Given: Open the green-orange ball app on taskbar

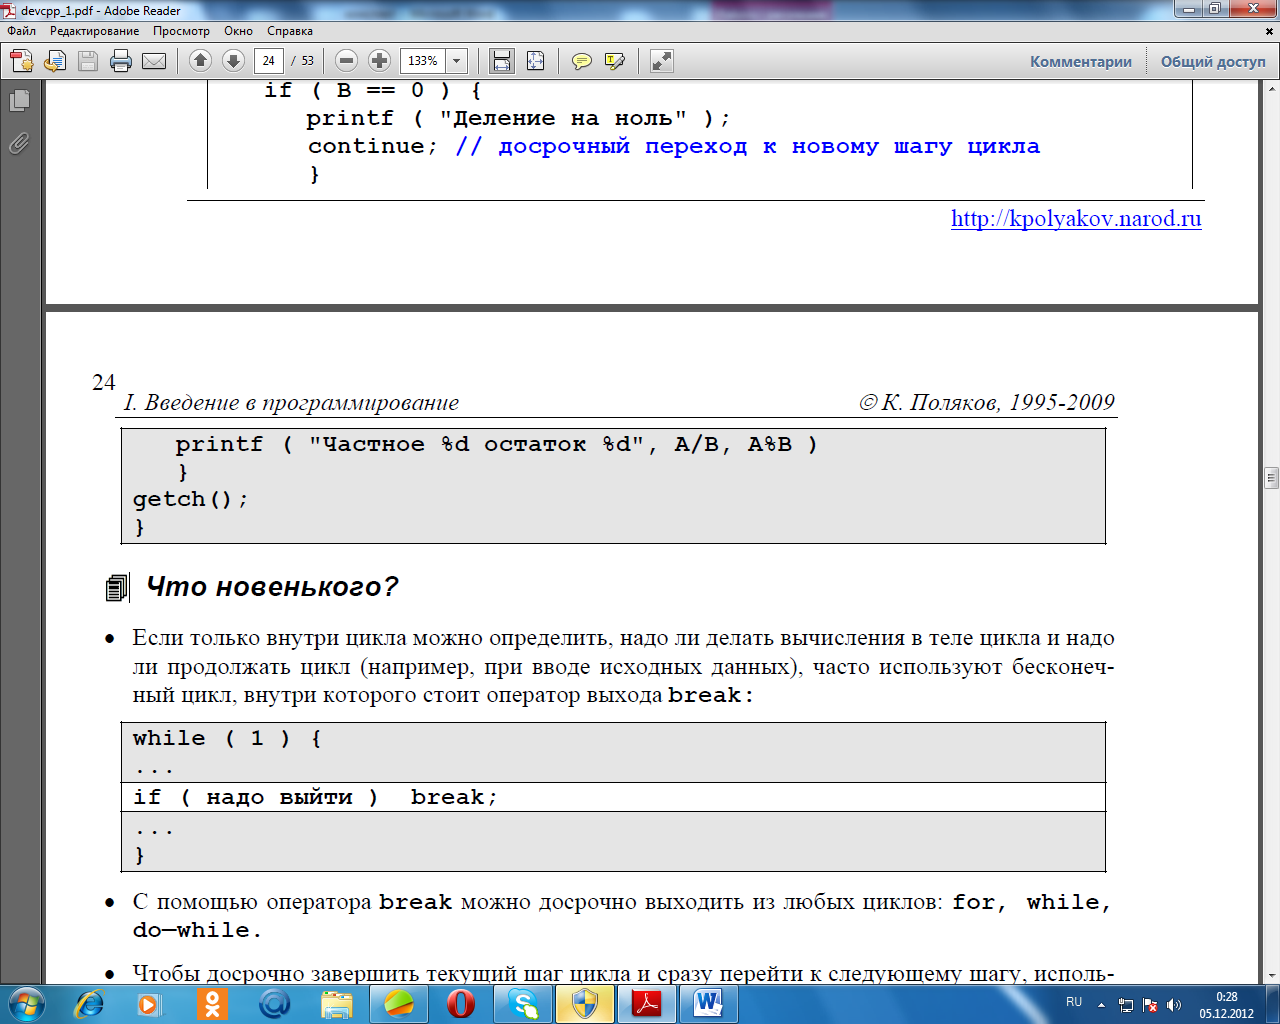Looking at the screenshot, I should tap(399, 1004).
